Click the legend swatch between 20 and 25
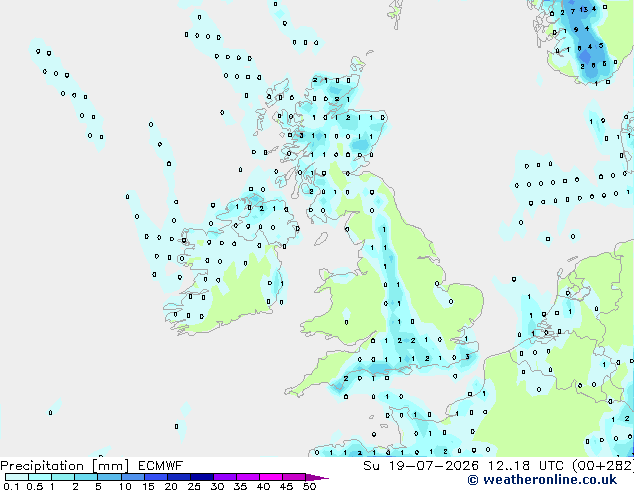 click(179, 477)
